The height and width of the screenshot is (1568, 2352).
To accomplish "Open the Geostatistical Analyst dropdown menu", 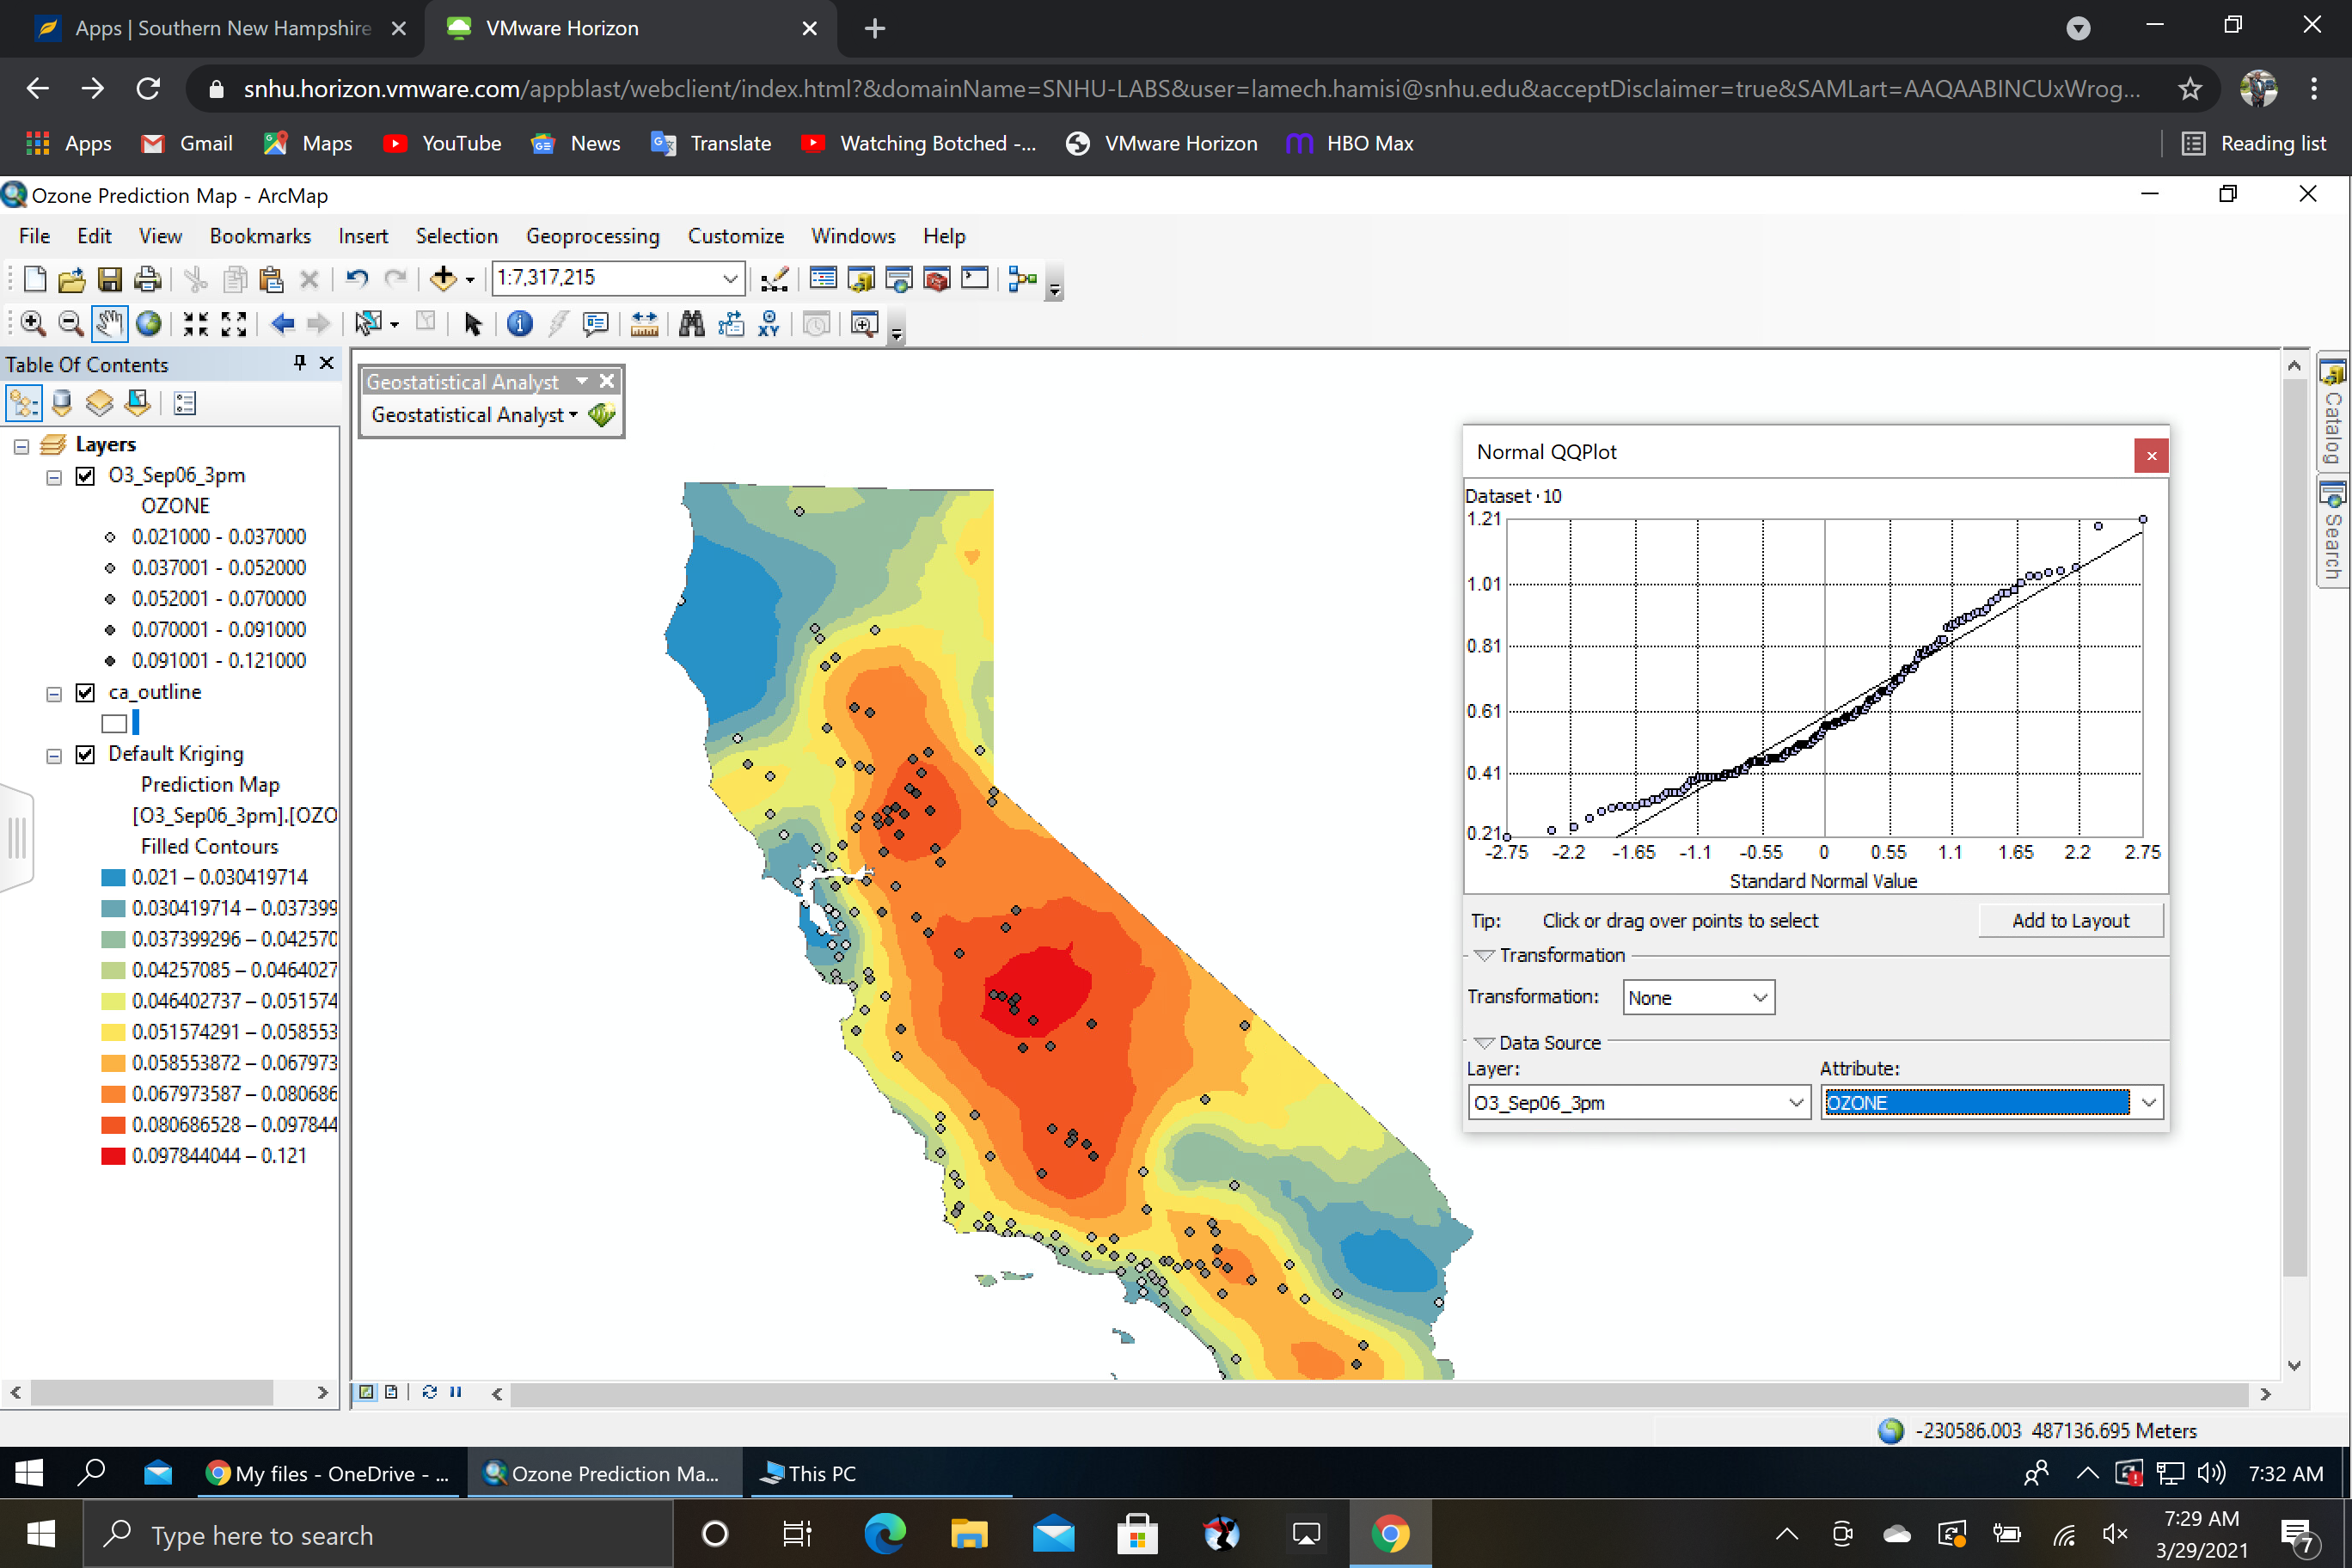I will tap(474, 415).
